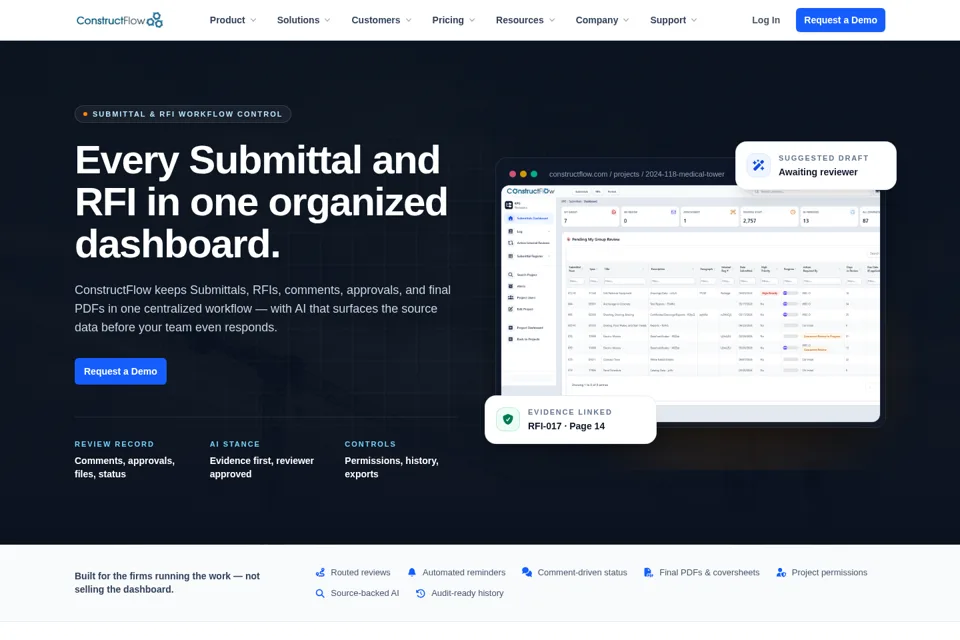This screenshot has height=640, width=960.
Task: Click the 'Final PDFs & coversheets' label
Action: (x=709, y=573)
